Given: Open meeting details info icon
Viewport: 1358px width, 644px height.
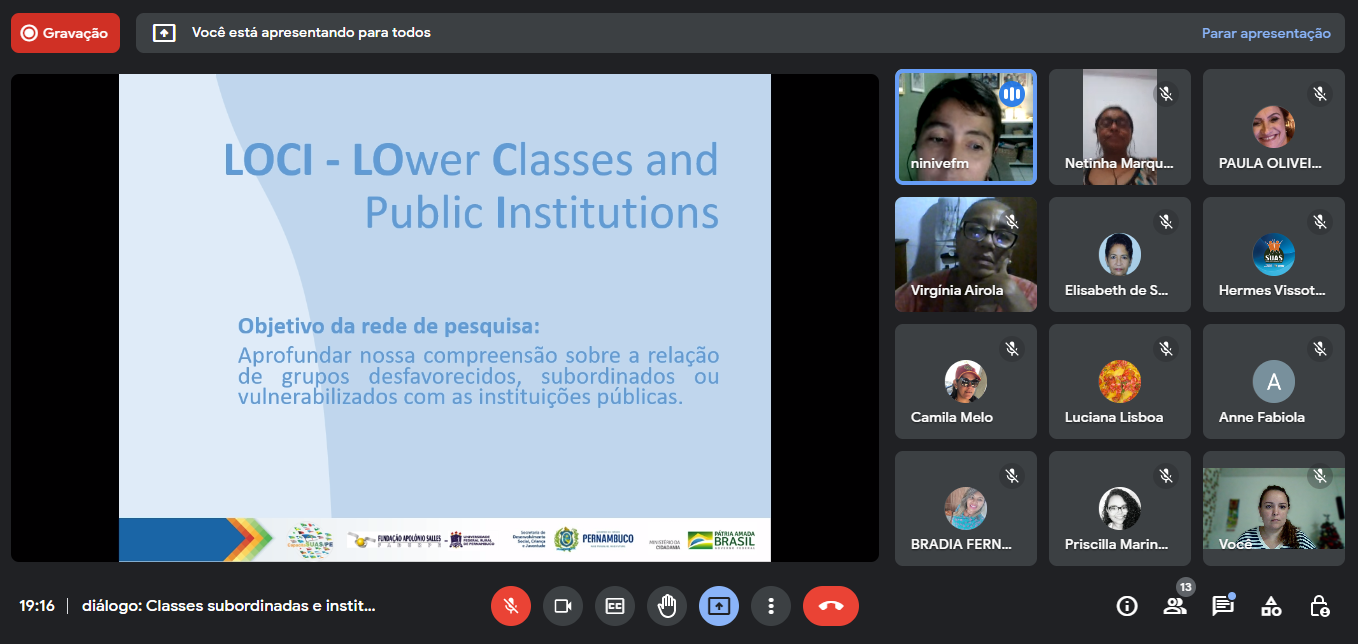Looking at the screenshot, I should point(1127,606).
